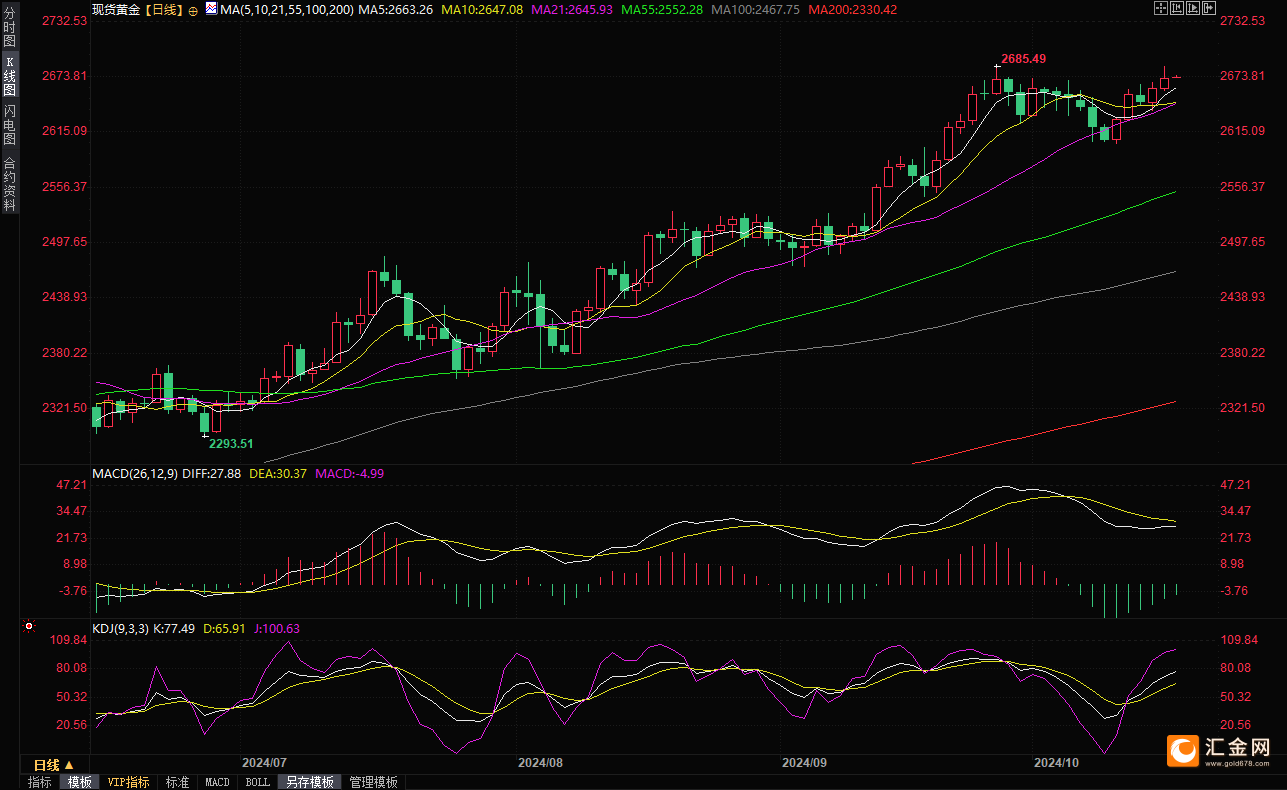The image size is (1287, 790).
Task: Open the 闪电图 side tab
Action: point(9,124)
